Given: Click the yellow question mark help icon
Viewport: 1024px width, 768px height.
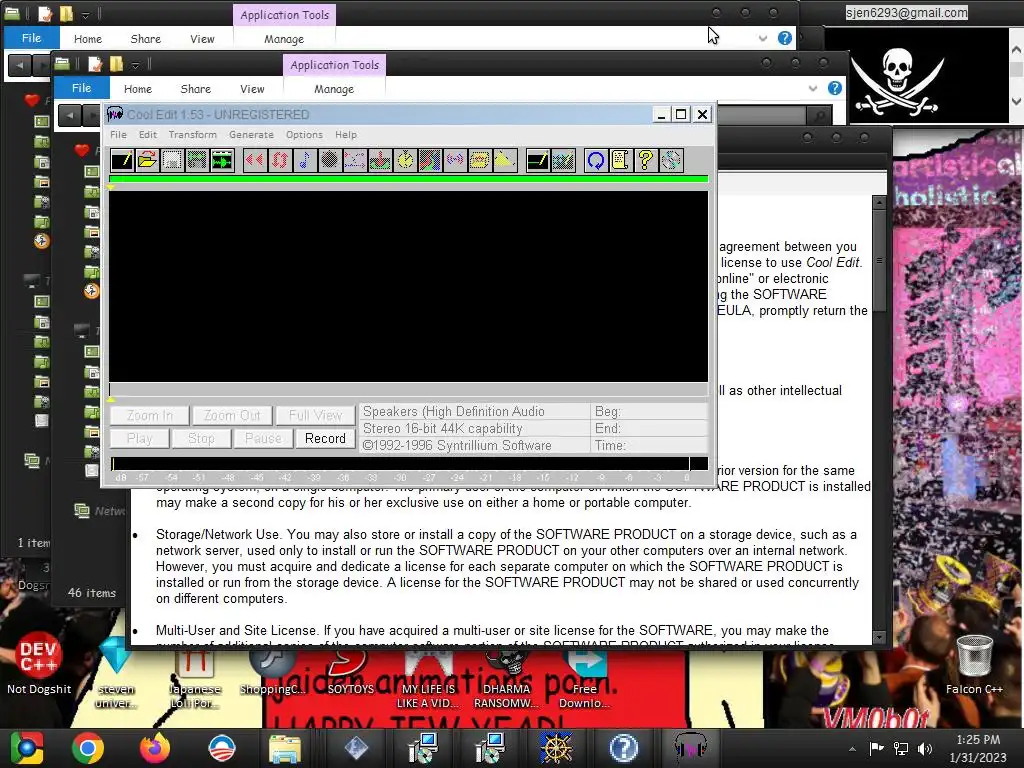Looking at the screenshot, I should [x=645, y=160].
